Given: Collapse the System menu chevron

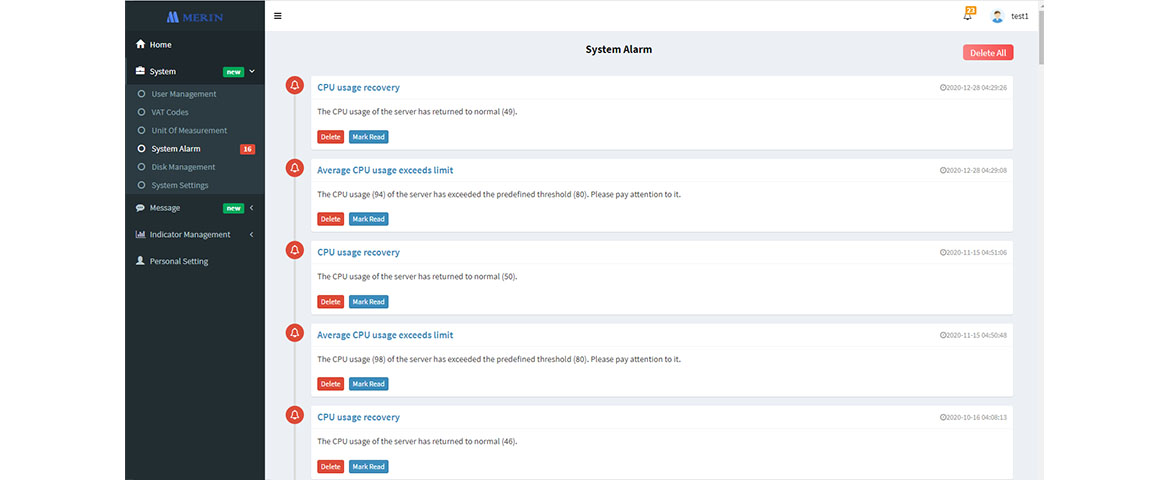Looking at the screenshot, I should click(252, 72).
